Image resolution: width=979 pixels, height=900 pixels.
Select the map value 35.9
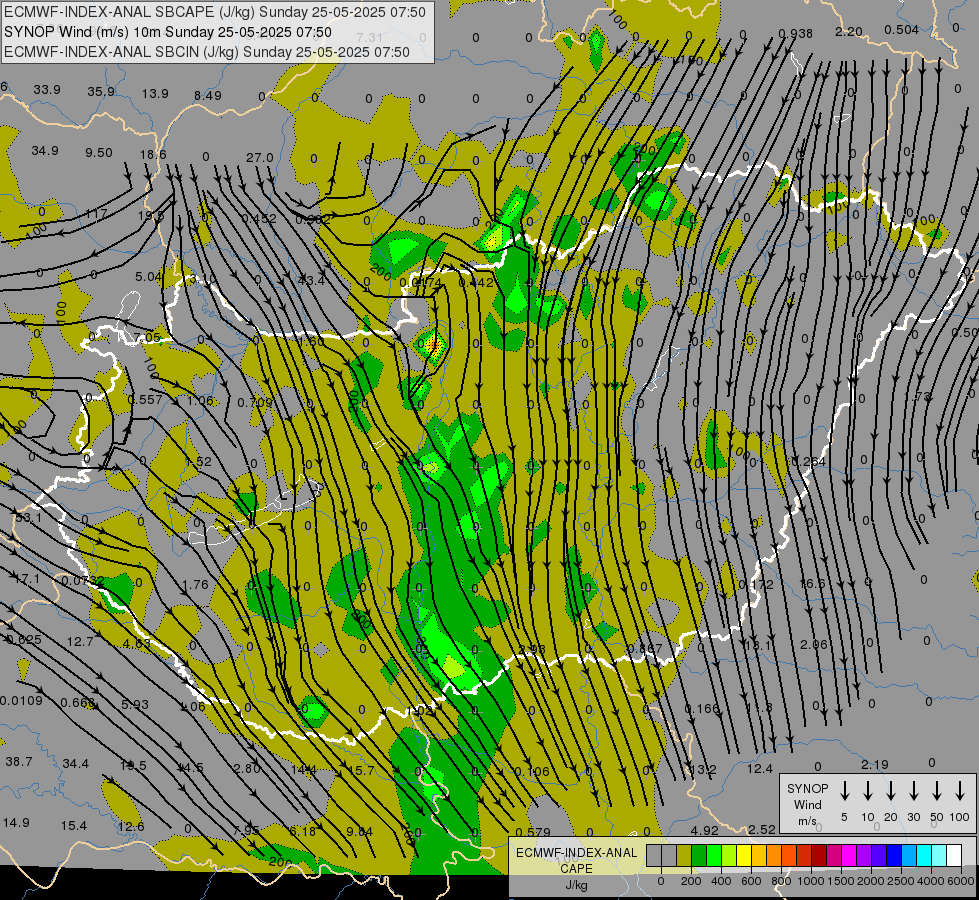[101, 92]
